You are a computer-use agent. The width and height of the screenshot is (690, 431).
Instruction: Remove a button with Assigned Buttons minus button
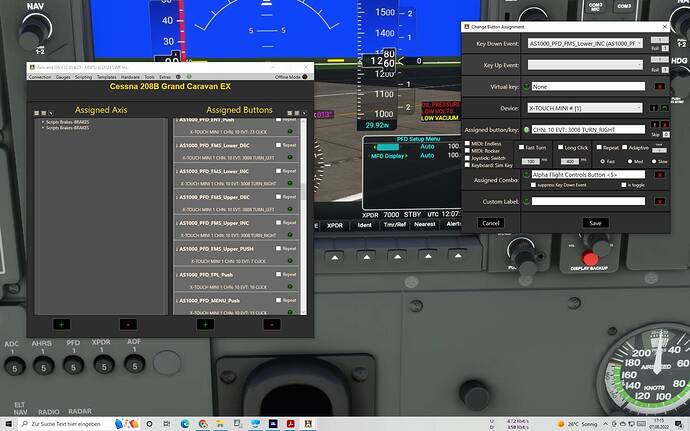click(272, 324)
